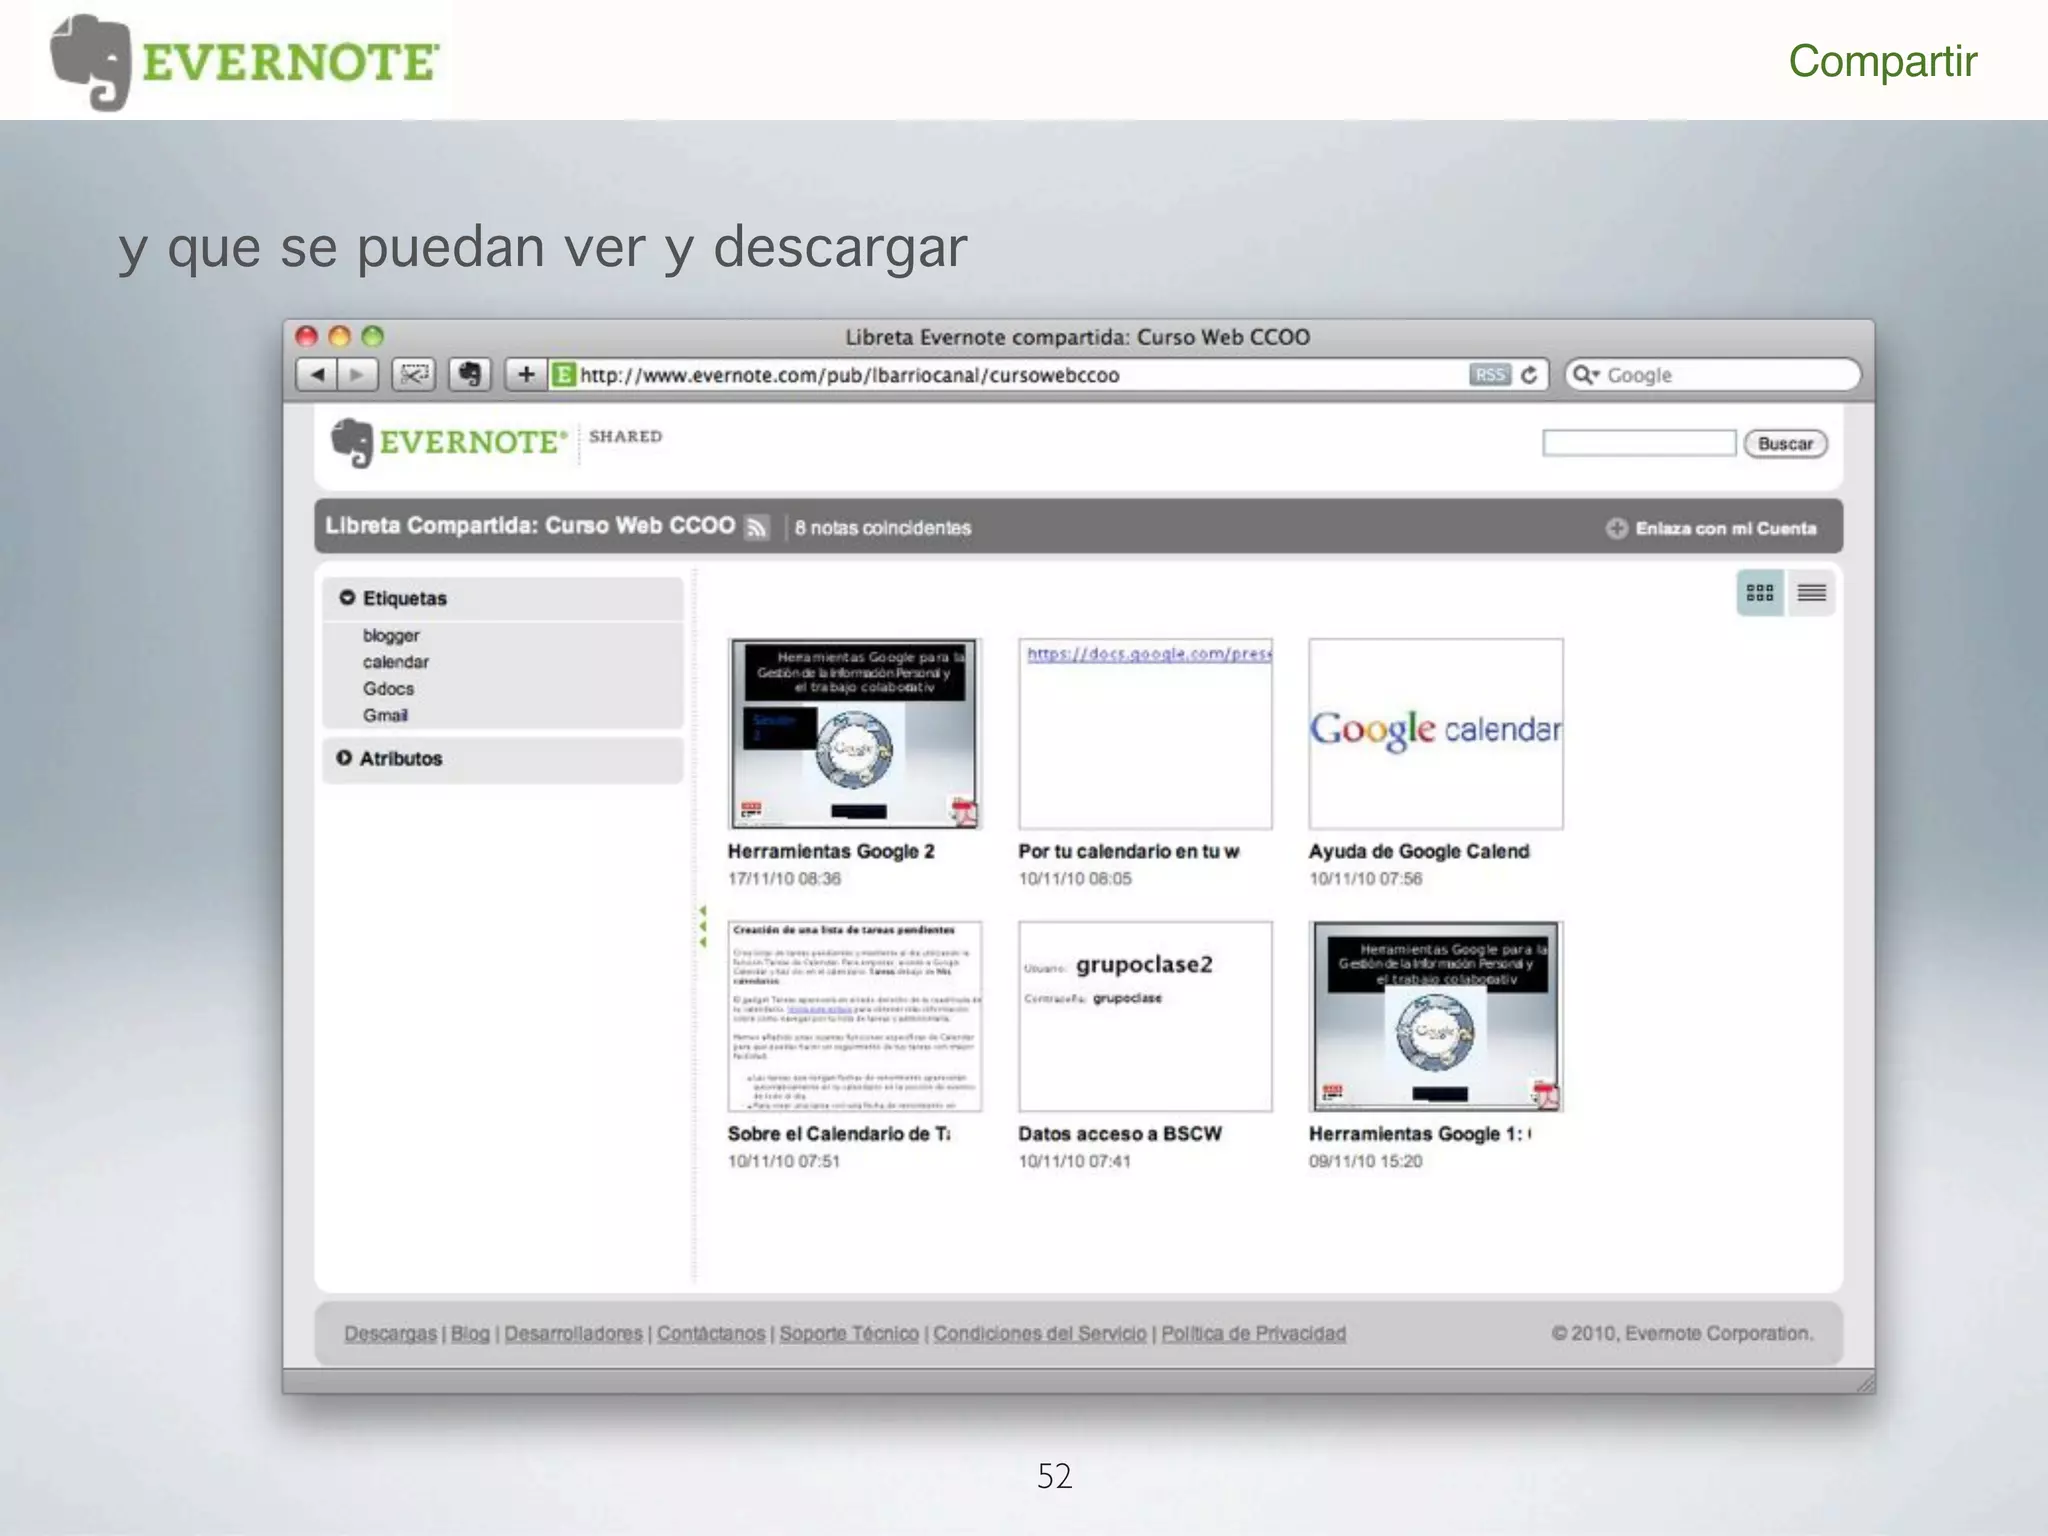Screen dimensions: 2048x1536
Task: Open the notebook RSS feed icon
Action: 757,527
